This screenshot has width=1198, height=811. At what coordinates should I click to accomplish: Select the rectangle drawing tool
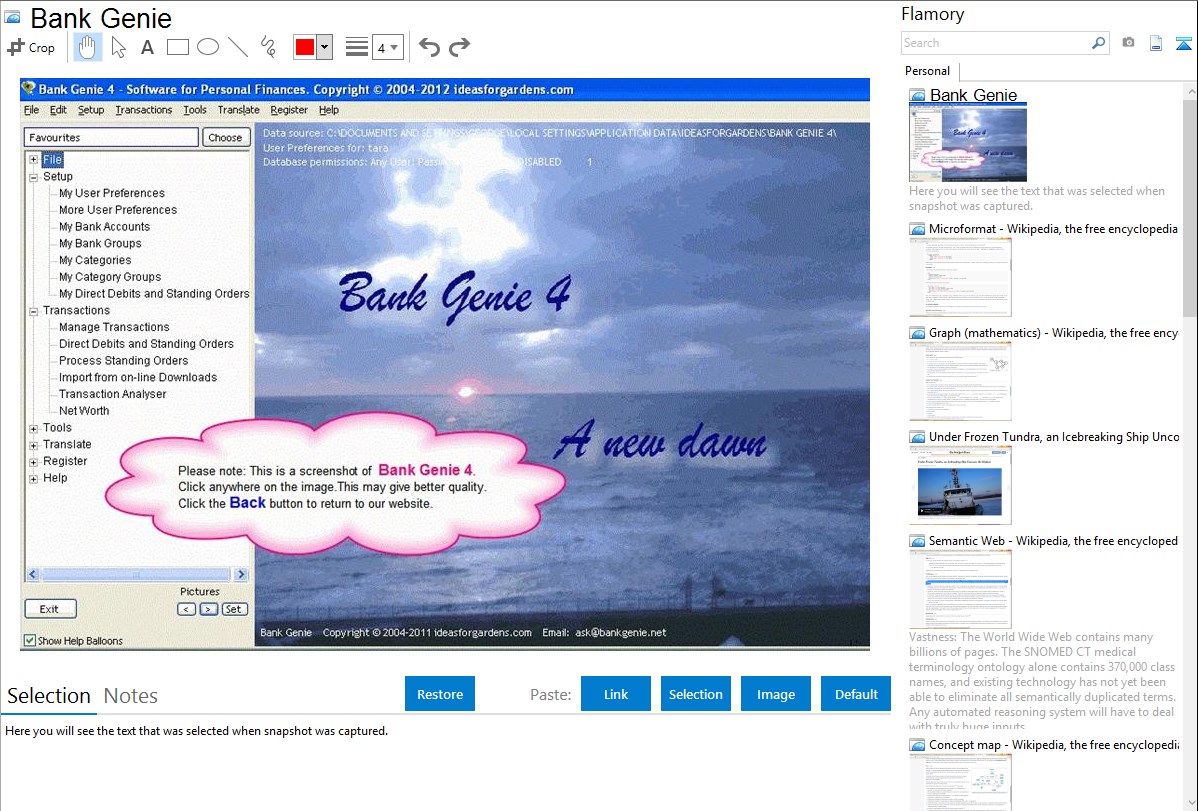tap(177, 47)
